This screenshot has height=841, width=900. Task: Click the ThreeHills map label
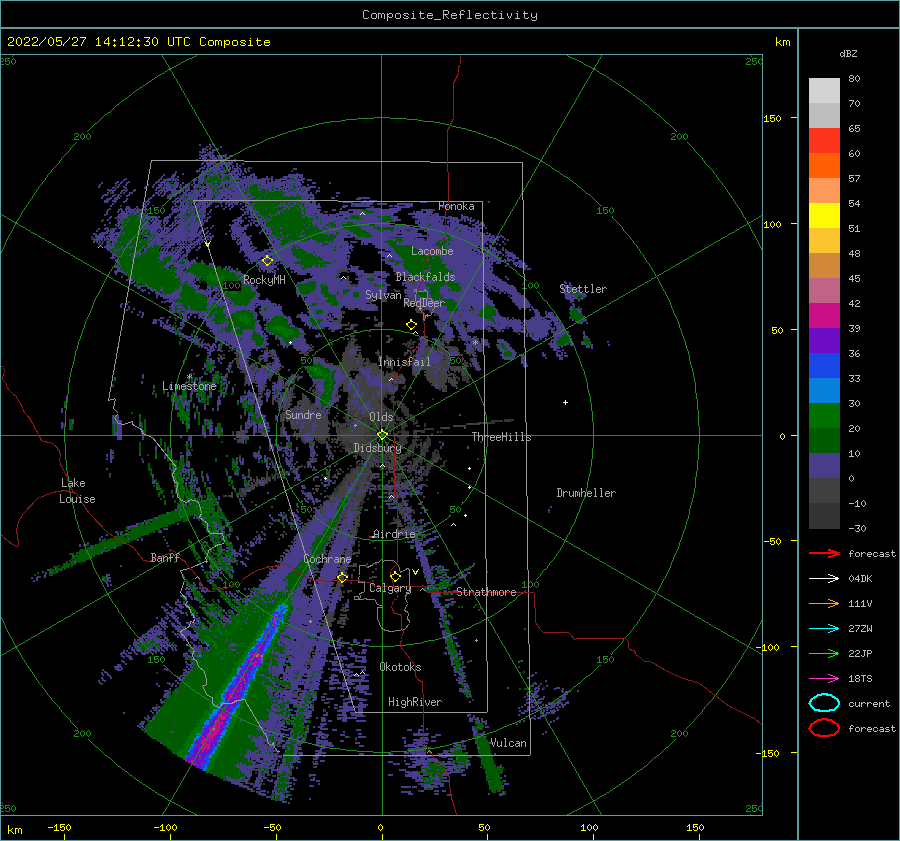501,437
